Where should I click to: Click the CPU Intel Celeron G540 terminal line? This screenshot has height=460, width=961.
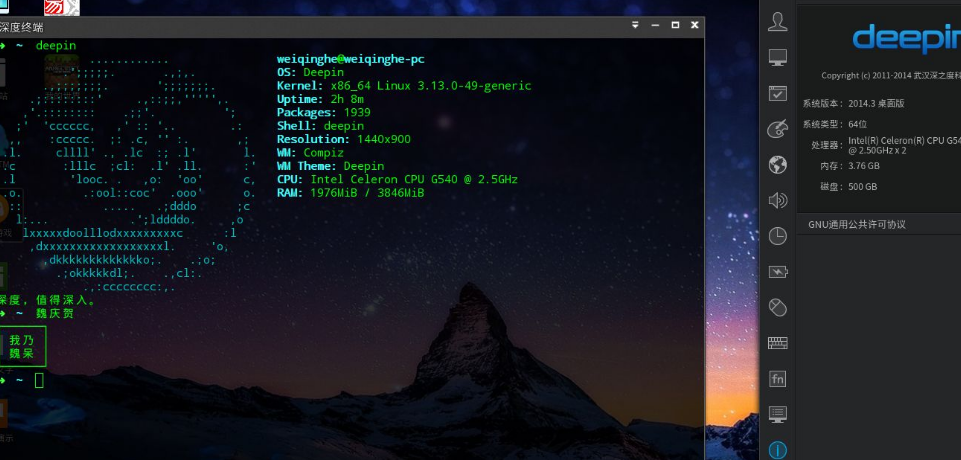(397, 179)
